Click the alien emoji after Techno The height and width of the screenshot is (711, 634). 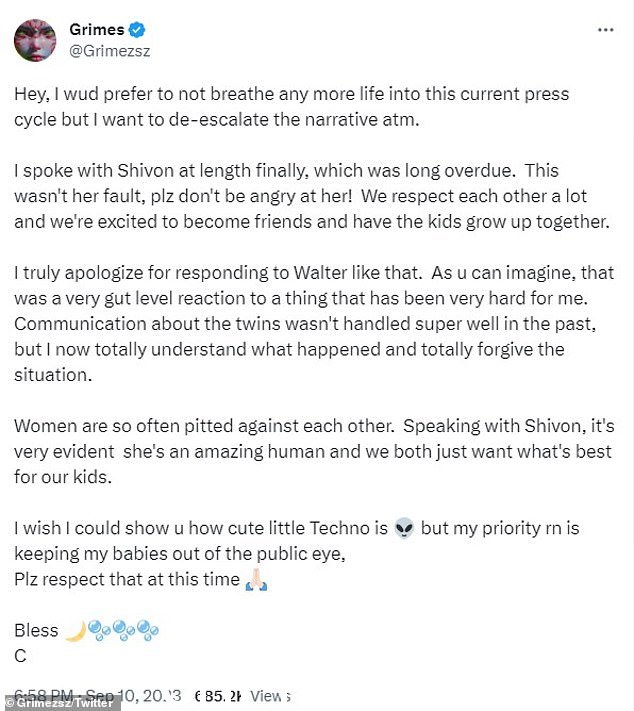pyautogui.click(x=404, y=528)
